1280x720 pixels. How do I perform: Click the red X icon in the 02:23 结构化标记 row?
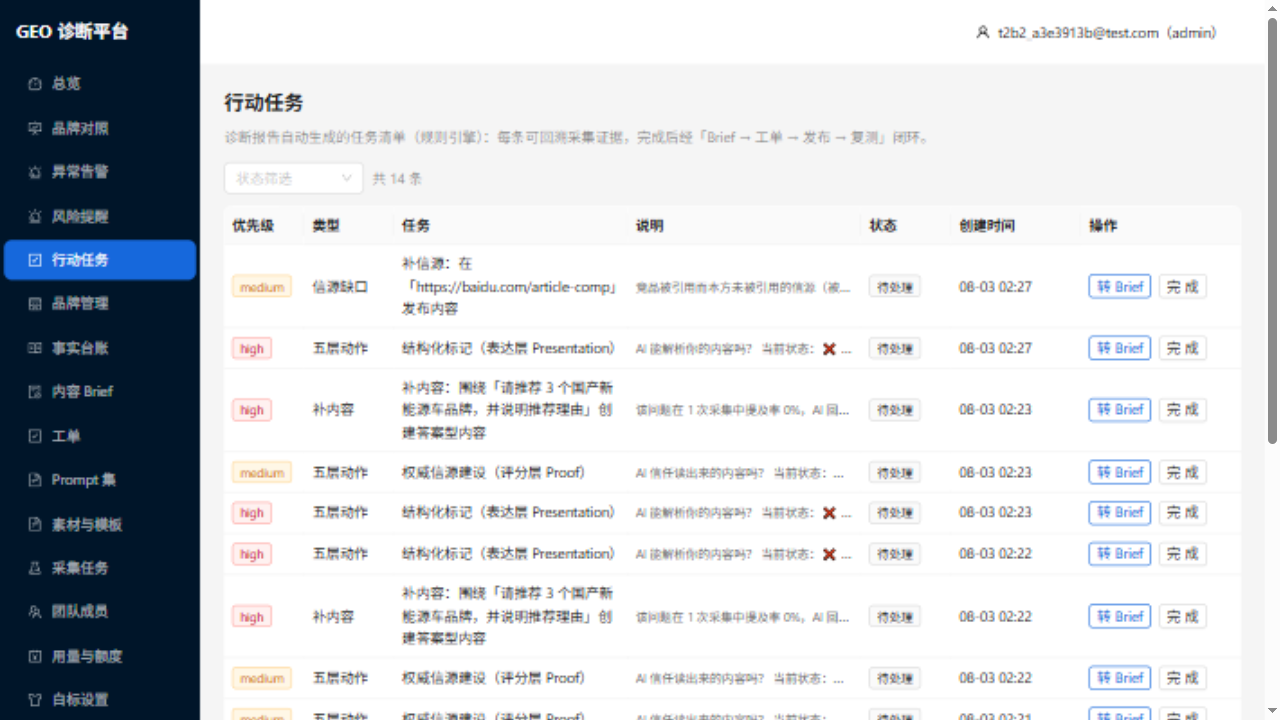pos(829,513)
